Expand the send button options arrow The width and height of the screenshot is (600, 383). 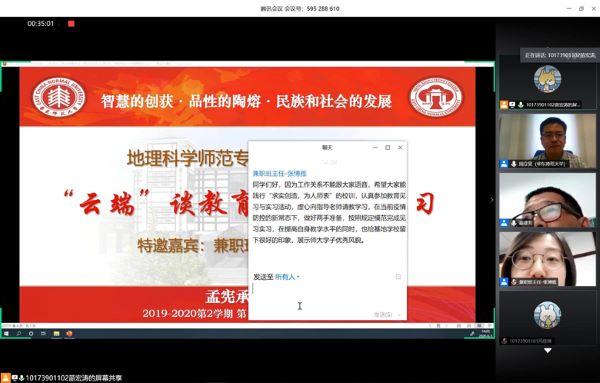click(x=399, y=315)
